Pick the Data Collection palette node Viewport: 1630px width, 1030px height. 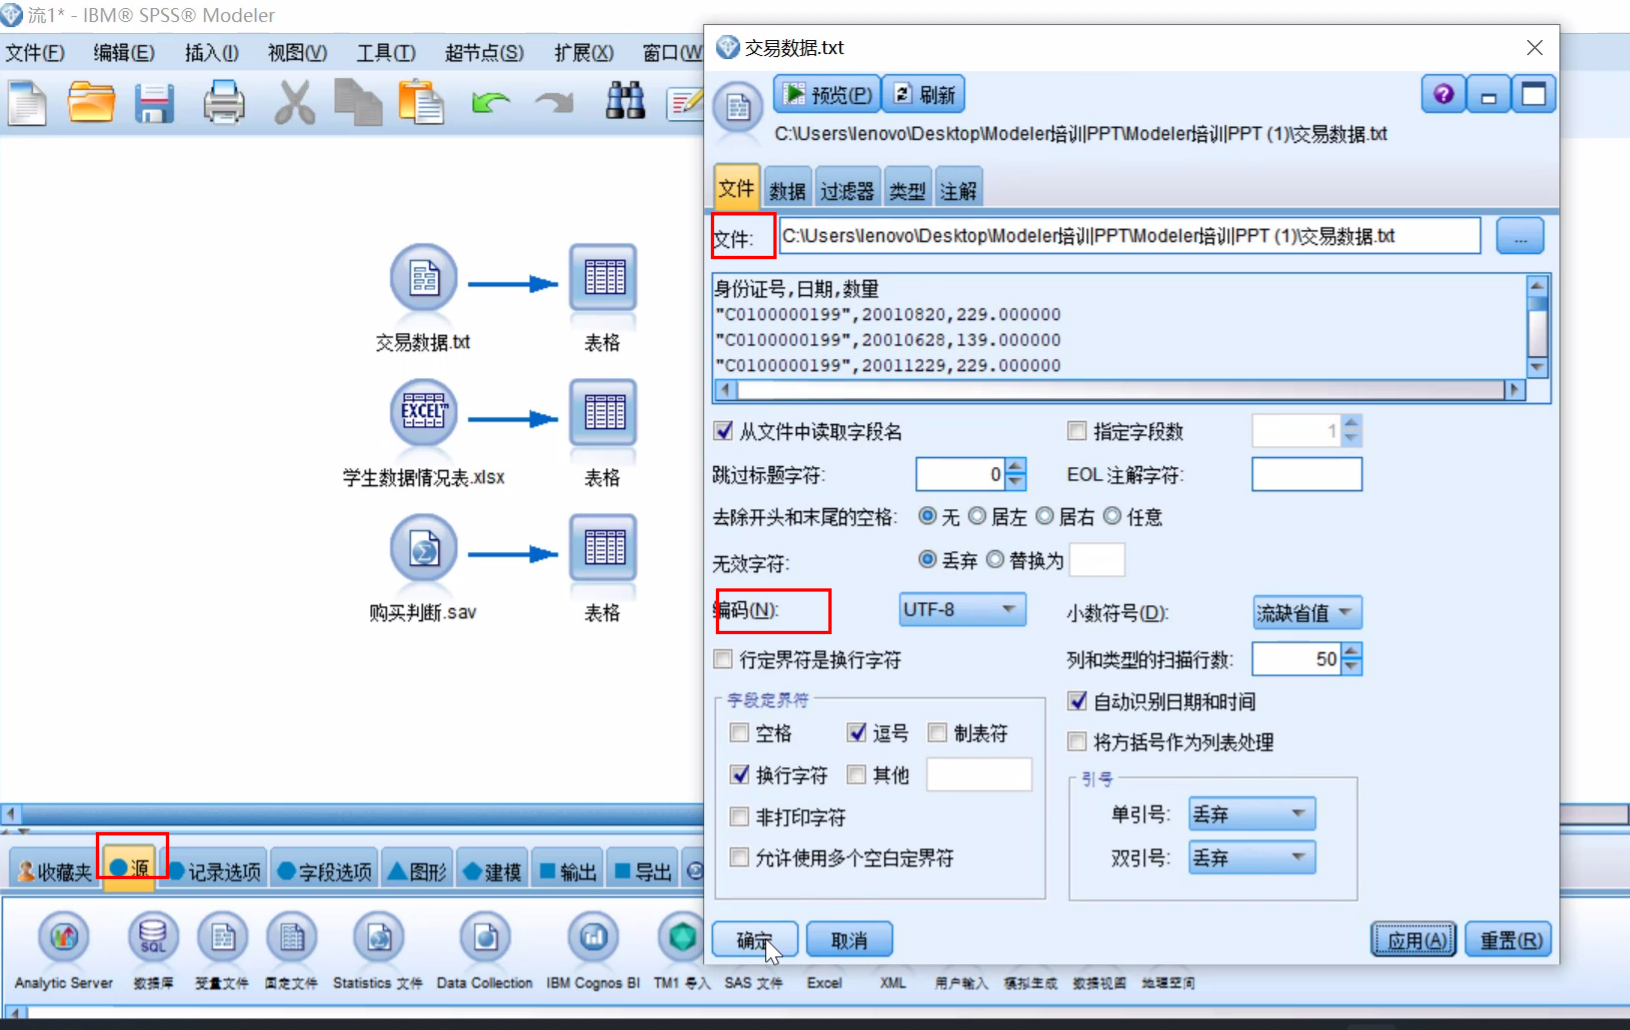tap(485, 938)
